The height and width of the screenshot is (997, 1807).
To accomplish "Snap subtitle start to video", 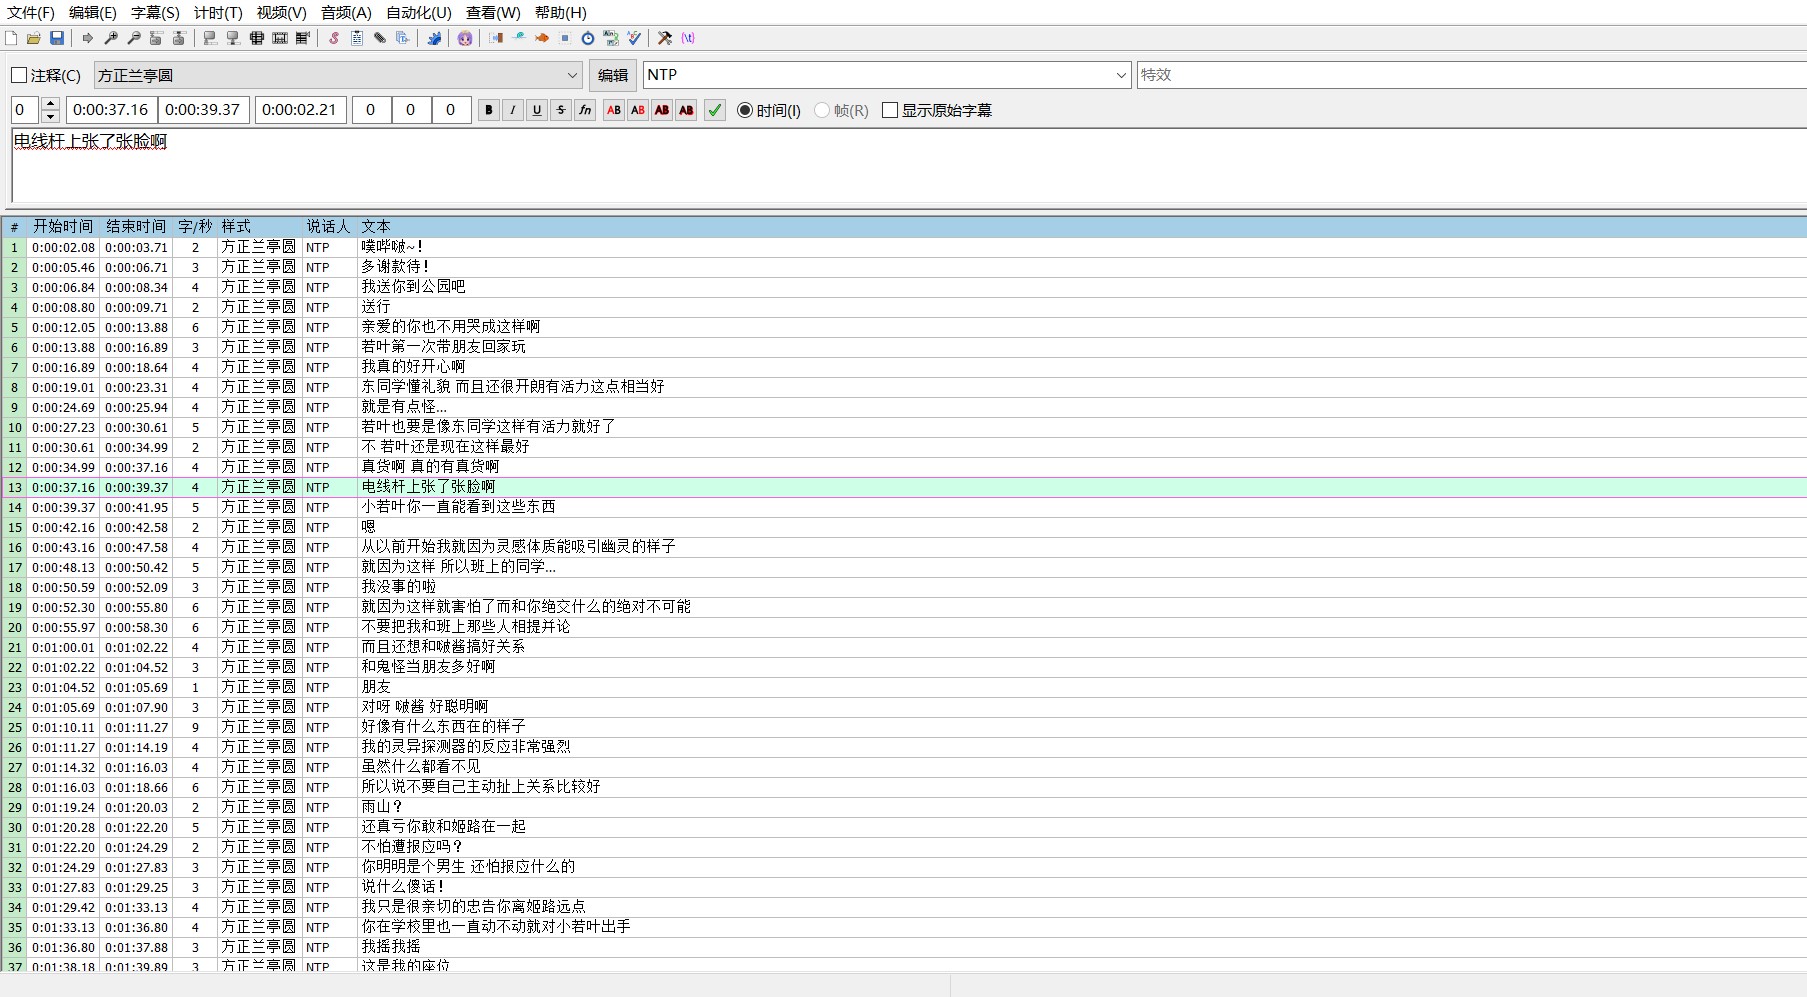I will (x=210, y=38).
